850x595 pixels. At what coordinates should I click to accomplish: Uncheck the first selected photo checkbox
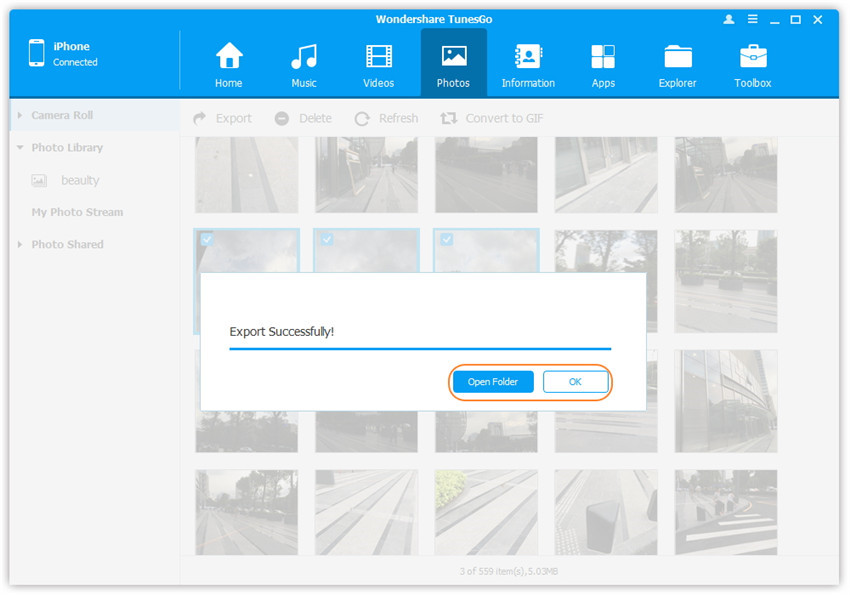[206, 240]
